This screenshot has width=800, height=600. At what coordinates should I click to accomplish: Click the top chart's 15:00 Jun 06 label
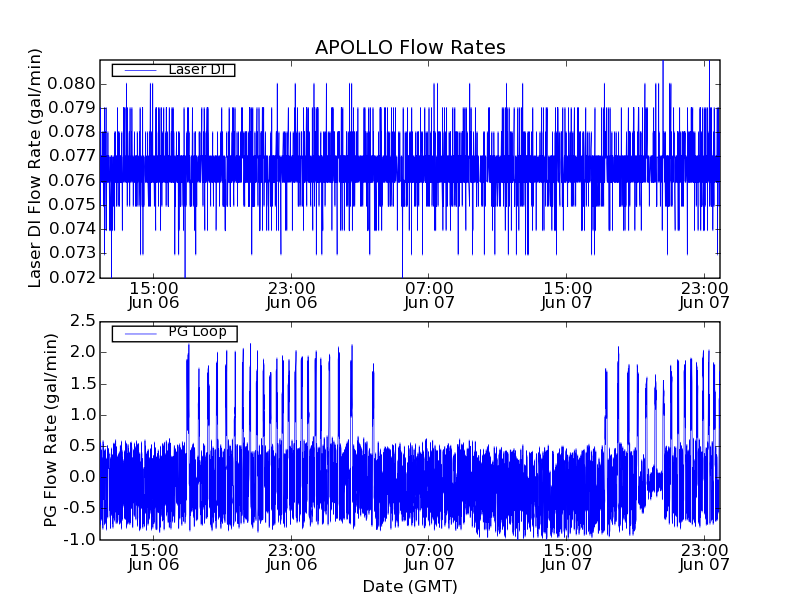pyautogui.click(x=154, y=296)
